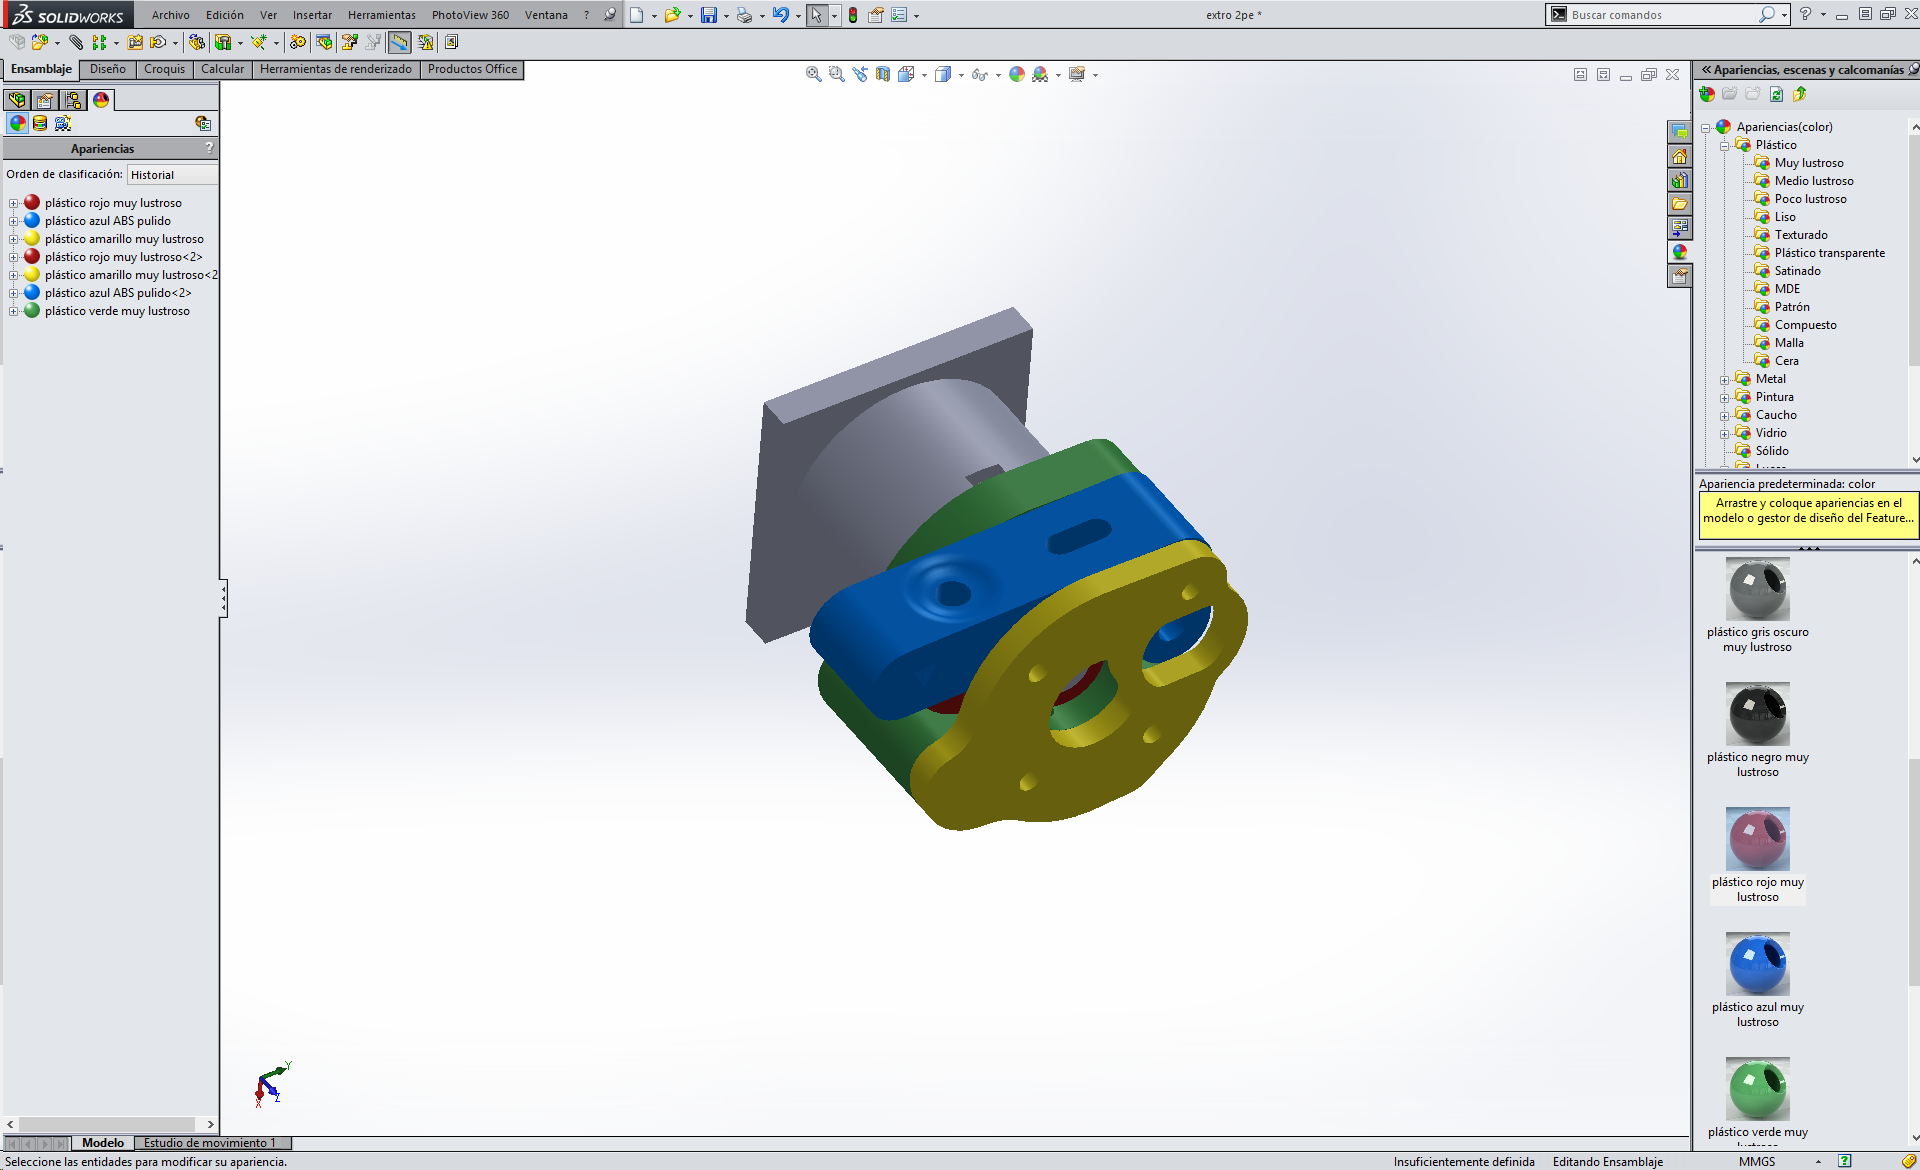The height and width of the screenshot is (1170, 1920).
Task: Open the Archivo menu
Action: [x=171, y=15]
